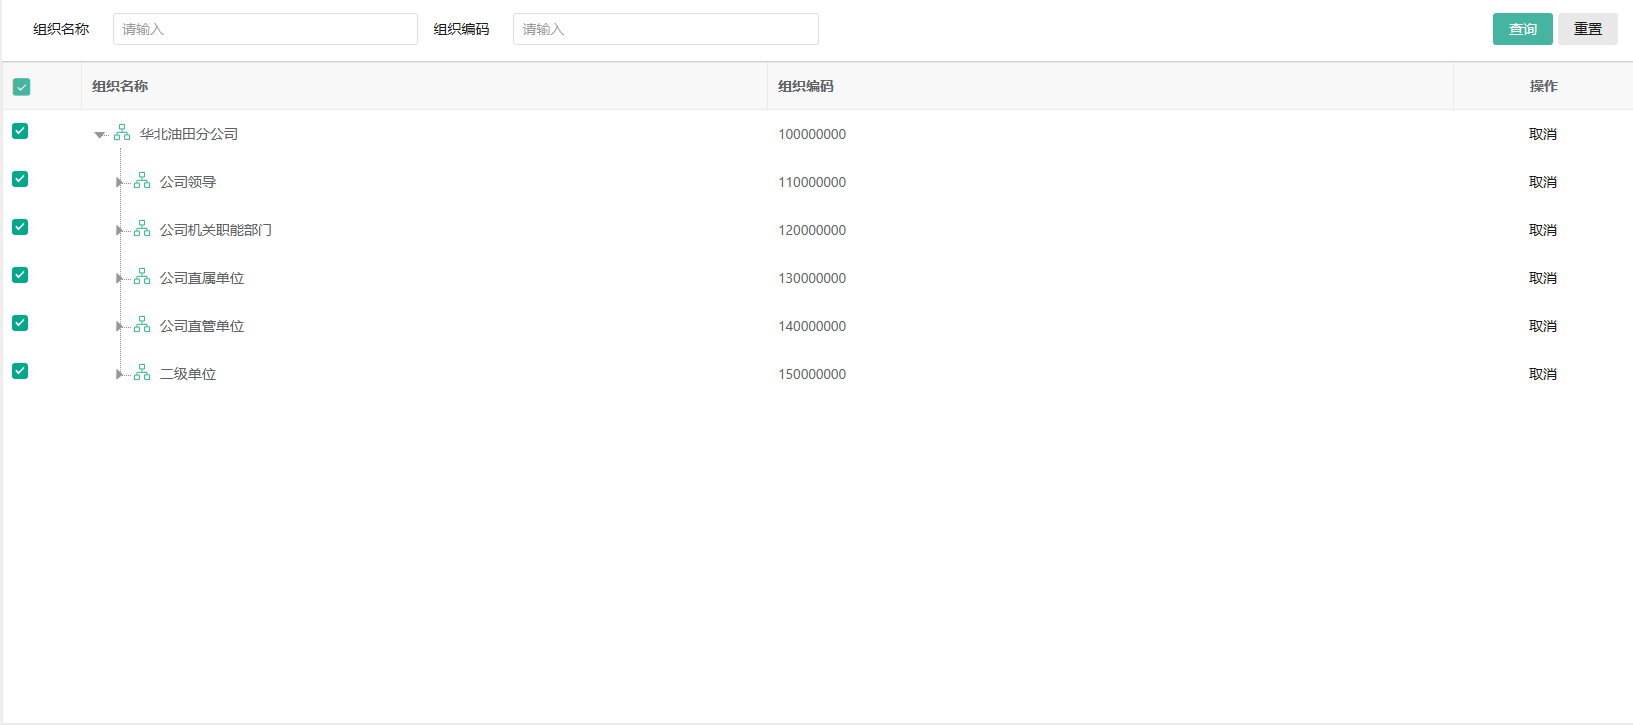This screenshot has height=725, width=1633.
Task: Expand the 公司机关职能部门 tree node
Action: coord(119,230)
